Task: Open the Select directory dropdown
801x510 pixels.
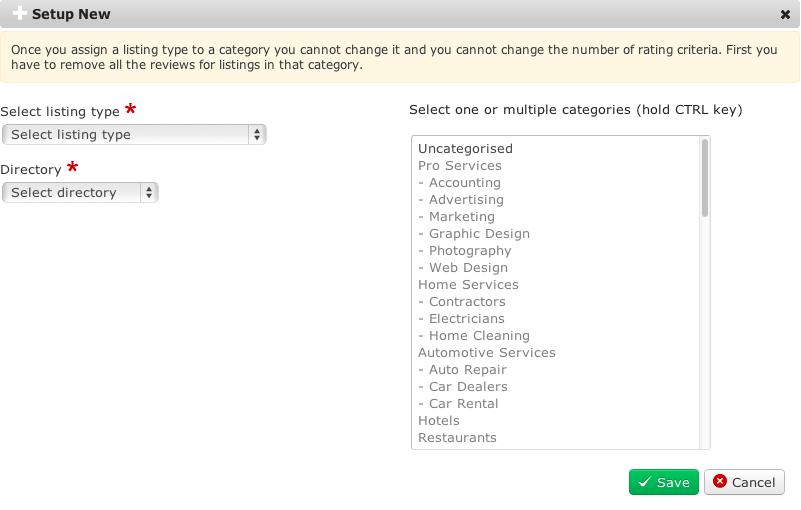Action: [80, 192]
